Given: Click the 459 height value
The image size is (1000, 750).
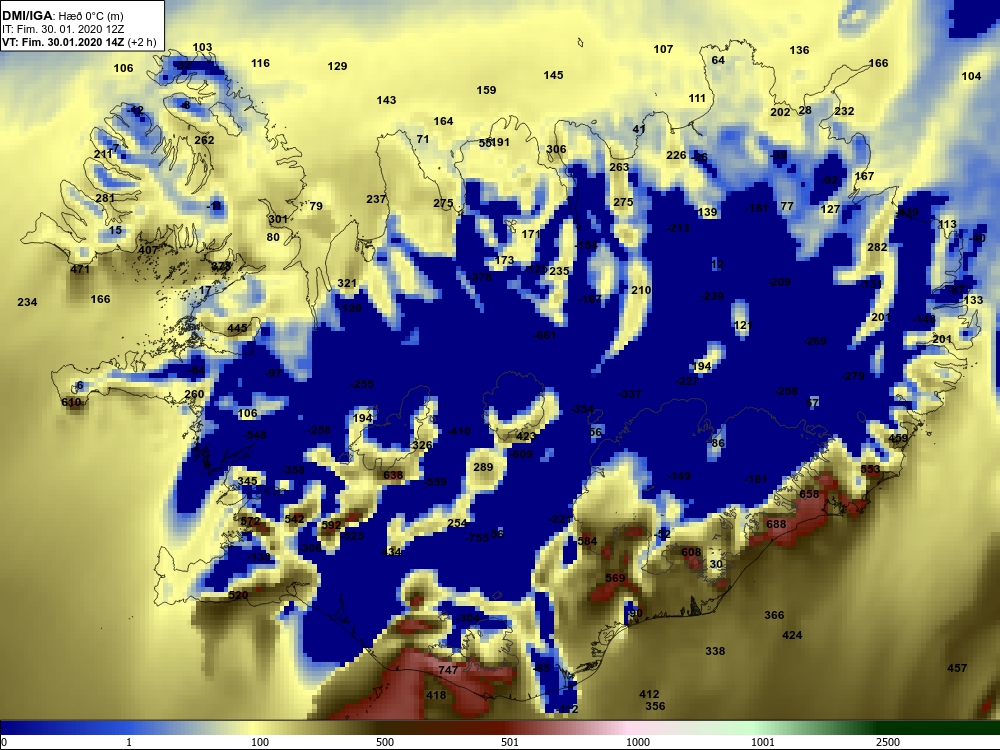Looking at the screenshot, I should (x=899, y=438).
